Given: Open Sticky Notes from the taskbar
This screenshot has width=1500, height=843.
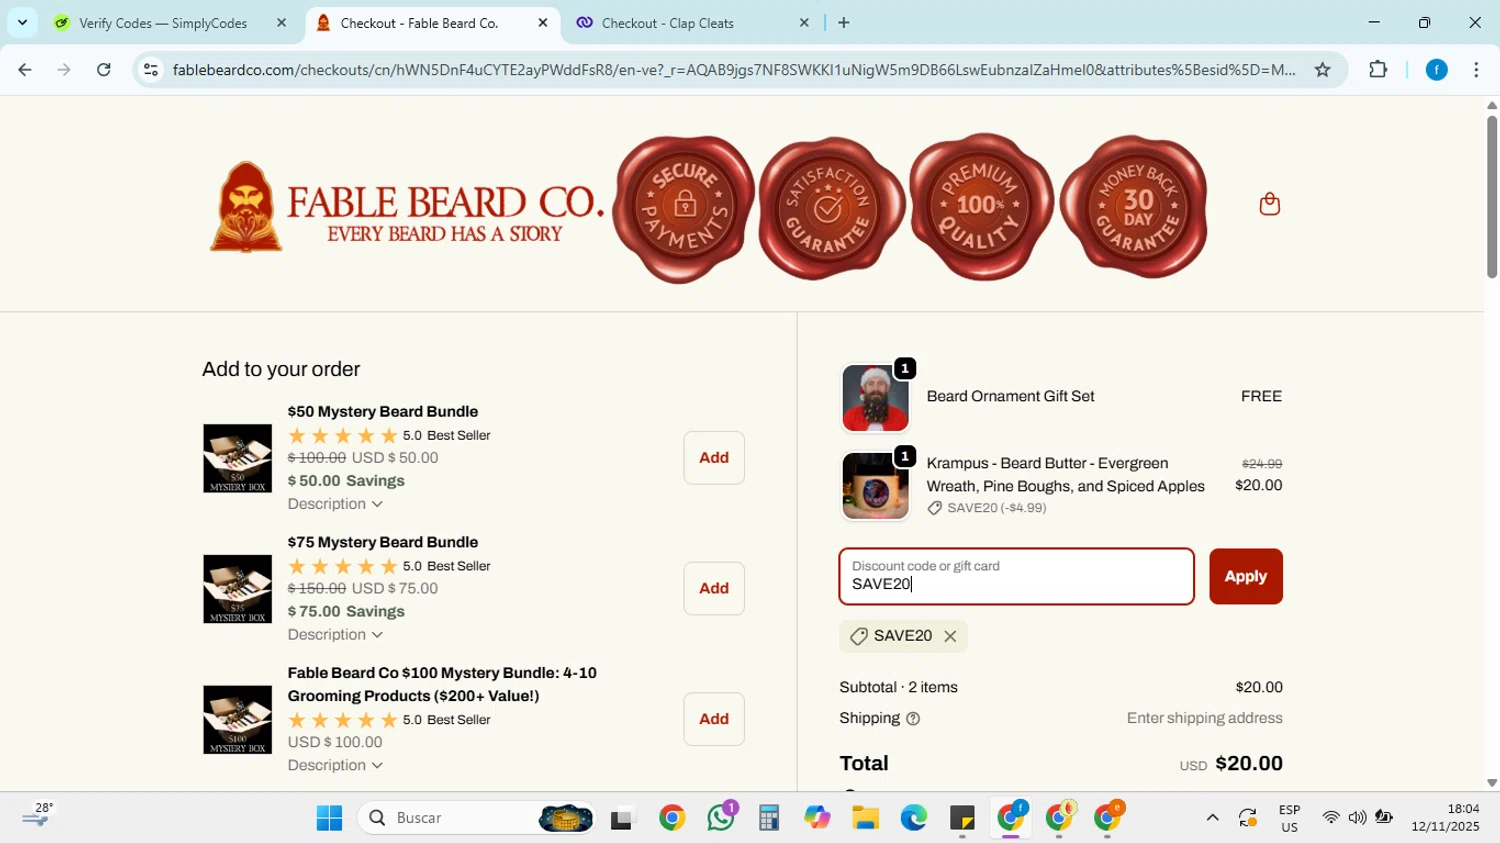Looking at the screenshot, I should pyautogui.click(x=962, y=818).
